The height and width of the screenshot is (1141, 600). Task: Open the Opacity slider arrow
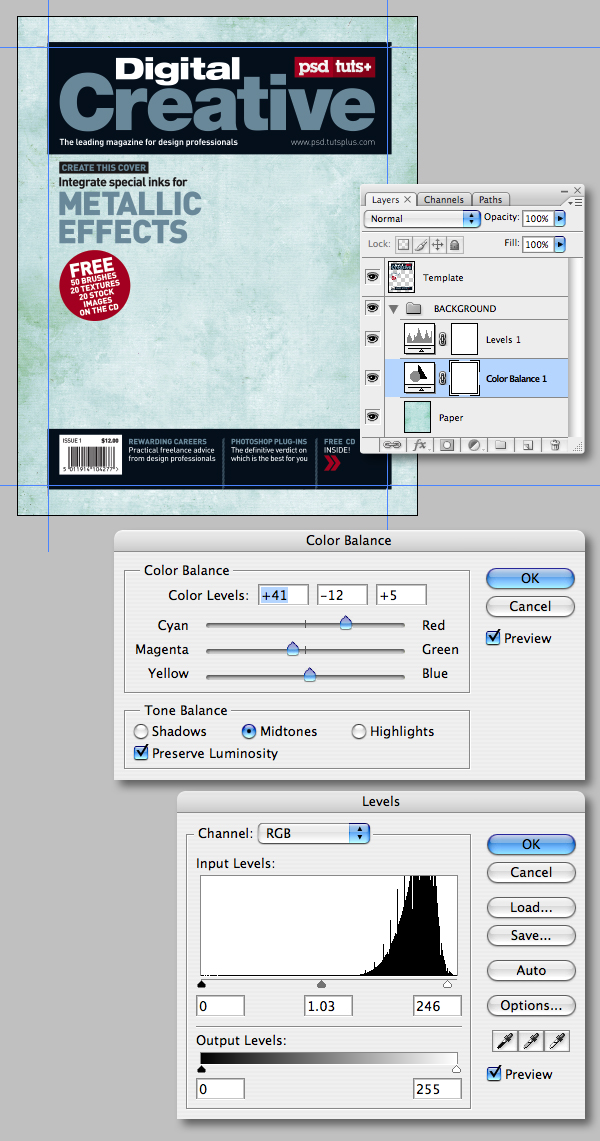[x=559, y=218]
